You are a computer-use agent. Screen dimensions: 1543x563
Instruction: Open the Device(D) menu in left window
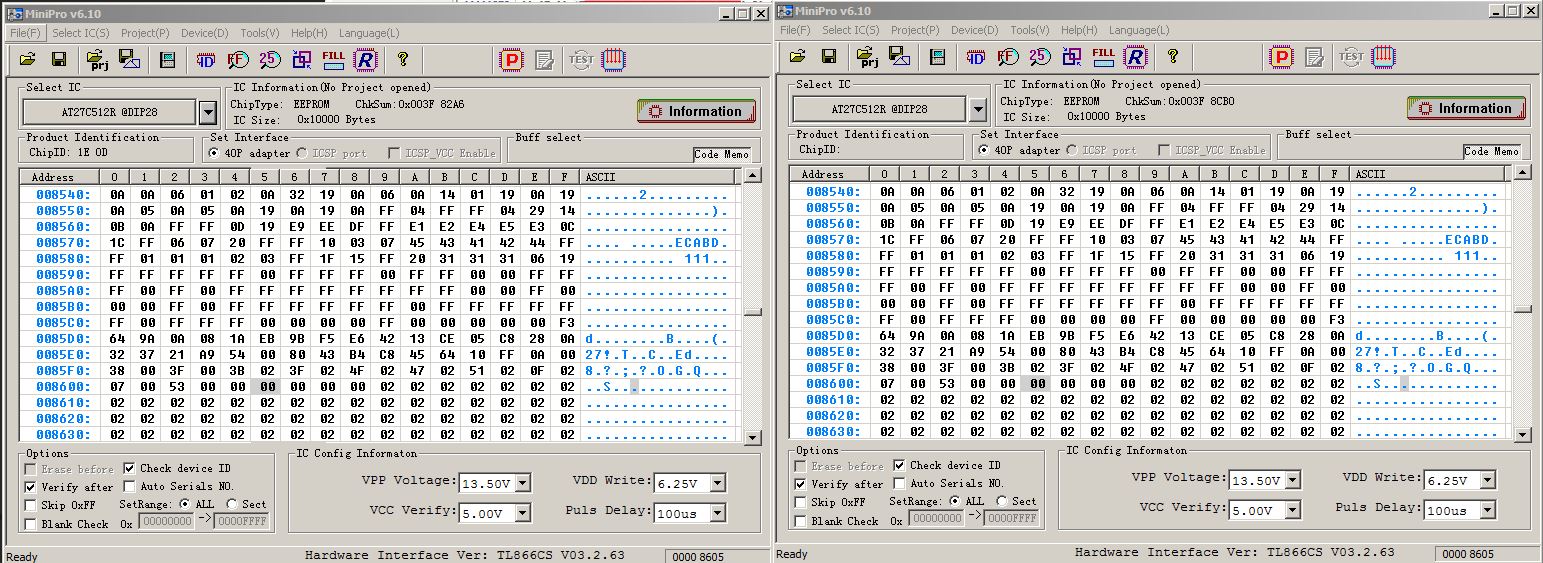coord(204,33)
